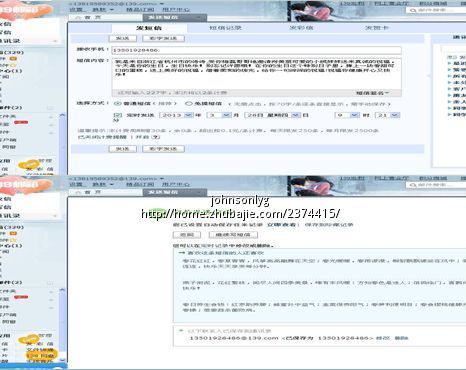The width and height of the screenshot is (466, 370).
Task: Click the 开启 link in billing reminder line
Action: pyautogui.click(x=142, y=137)
